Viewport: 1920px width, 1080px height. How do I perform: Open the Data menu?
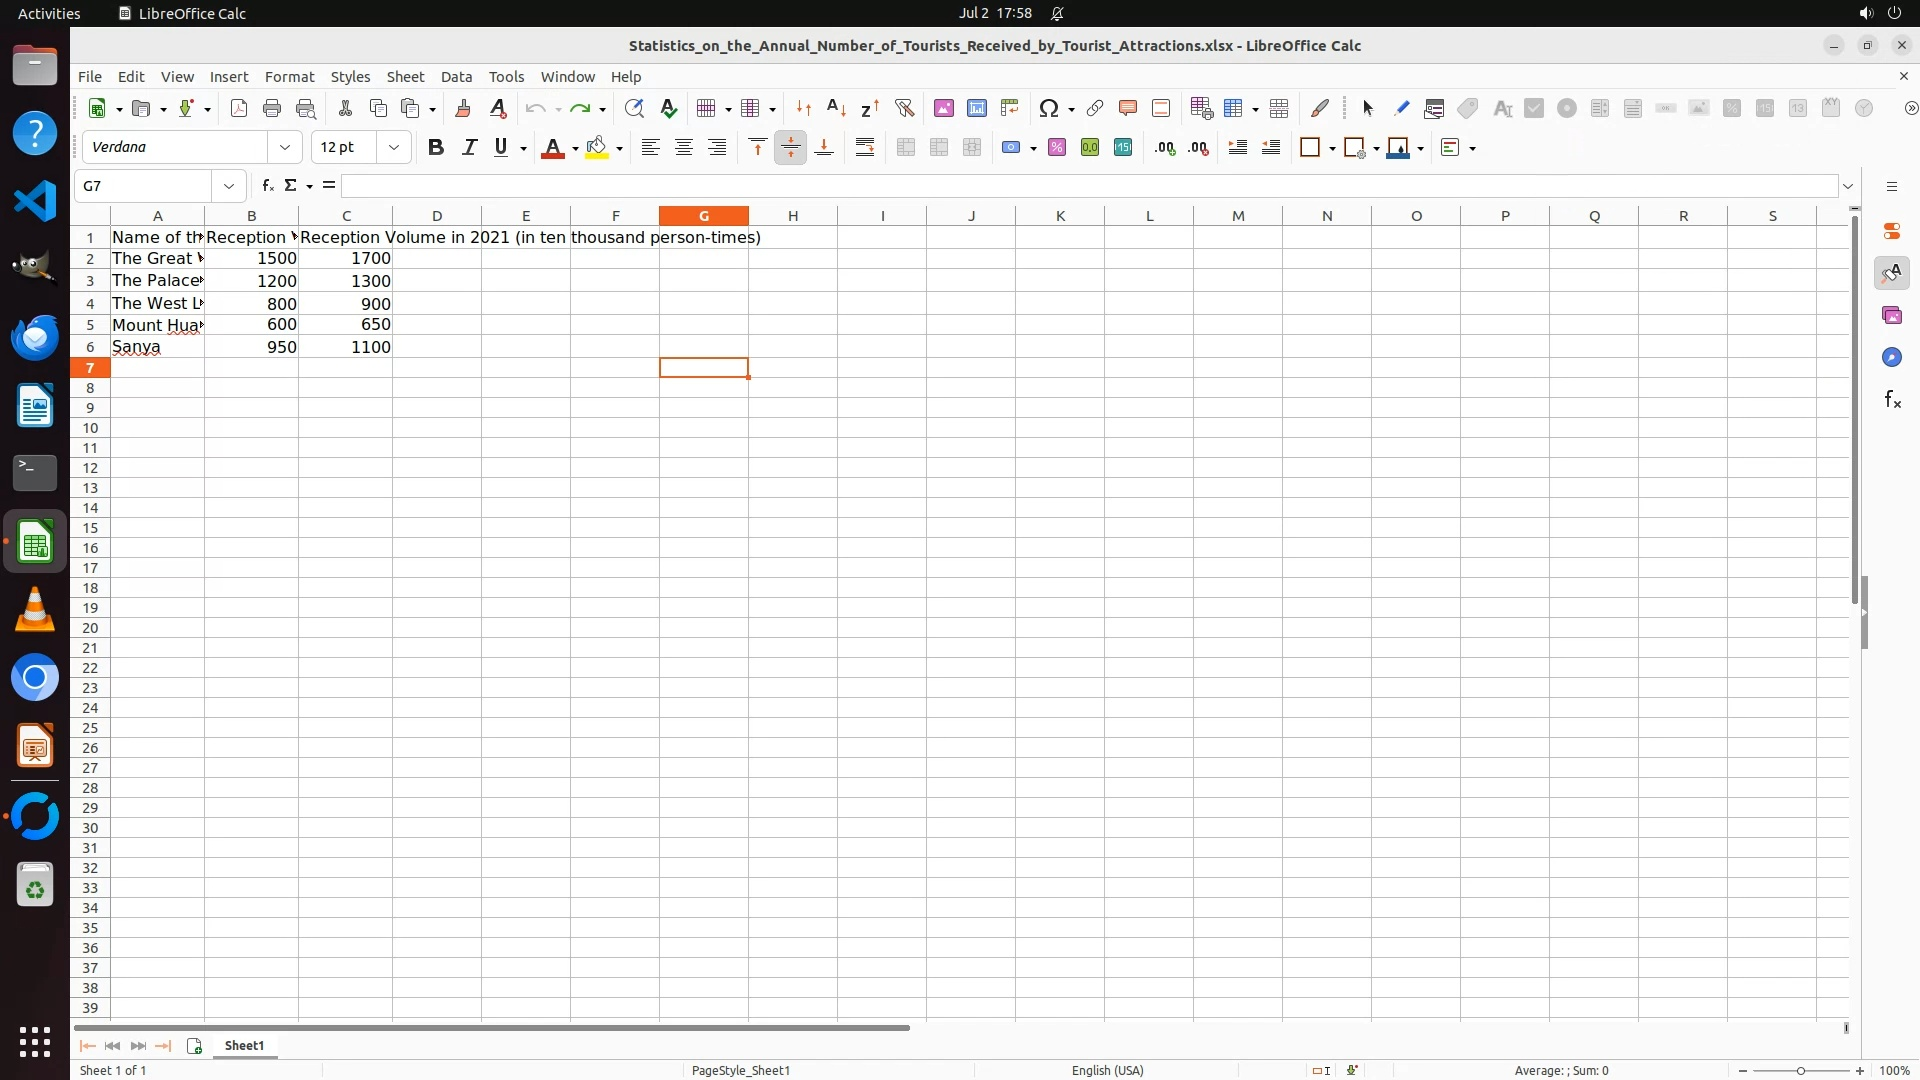point(456,77)
